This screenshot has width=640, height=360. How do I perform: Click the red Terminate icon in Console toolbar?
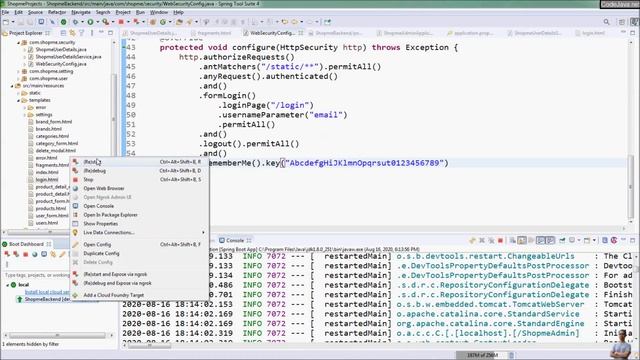(x=500, y=240)
